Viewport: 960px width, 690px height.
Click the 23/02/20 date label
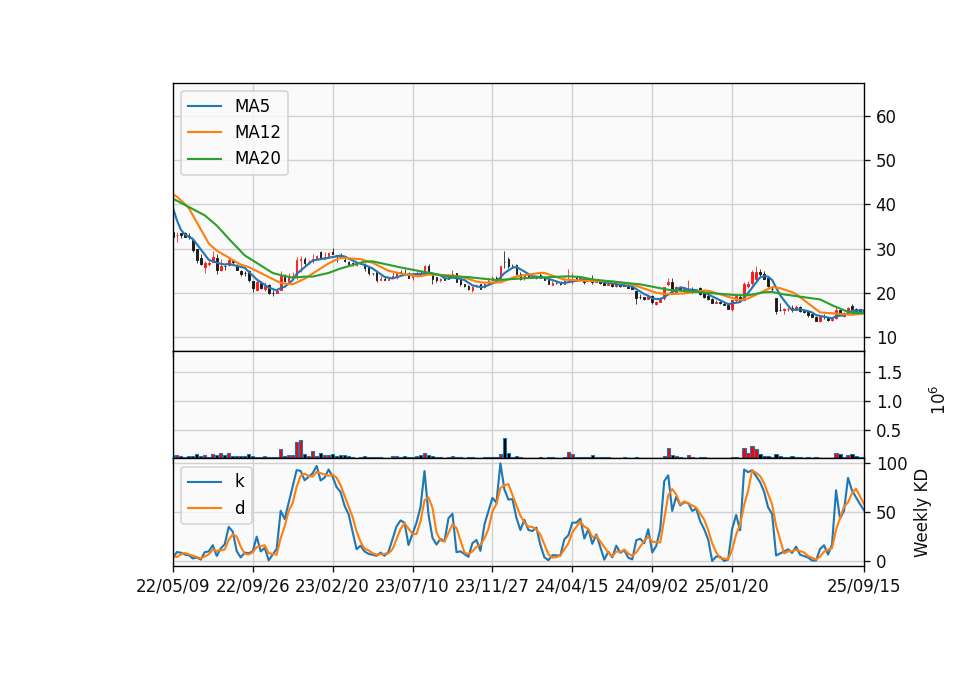tap(332, 586)
